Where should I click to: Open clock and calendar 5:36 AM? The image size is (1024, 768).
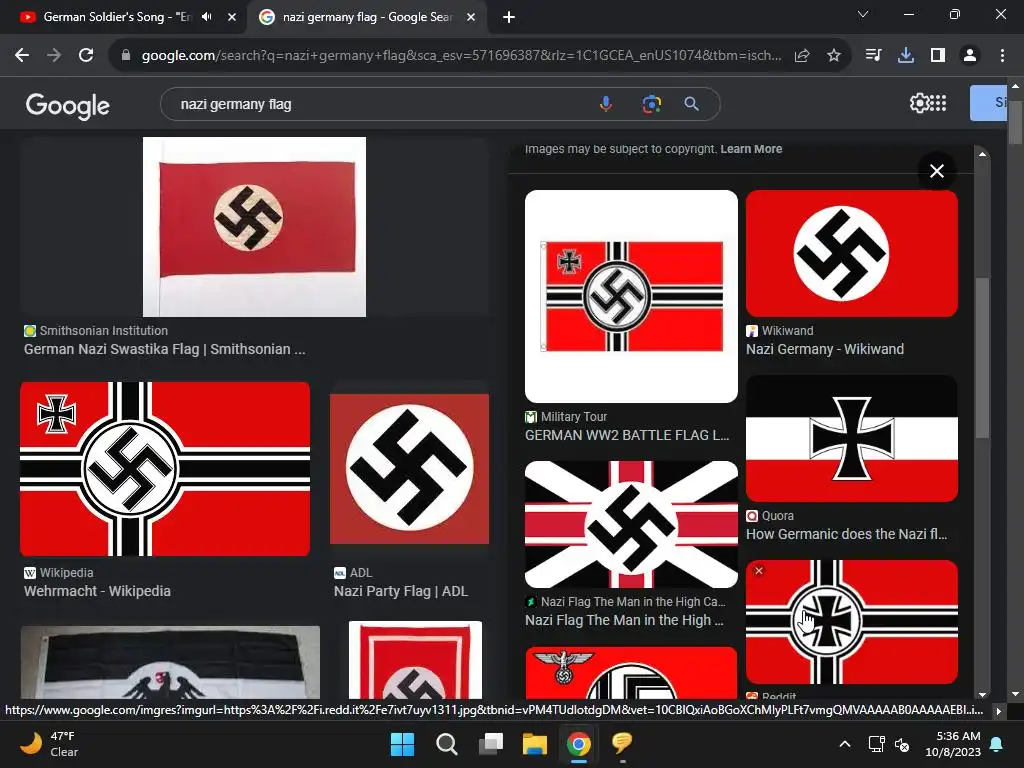pyautogui.click(x=953, y=744)
